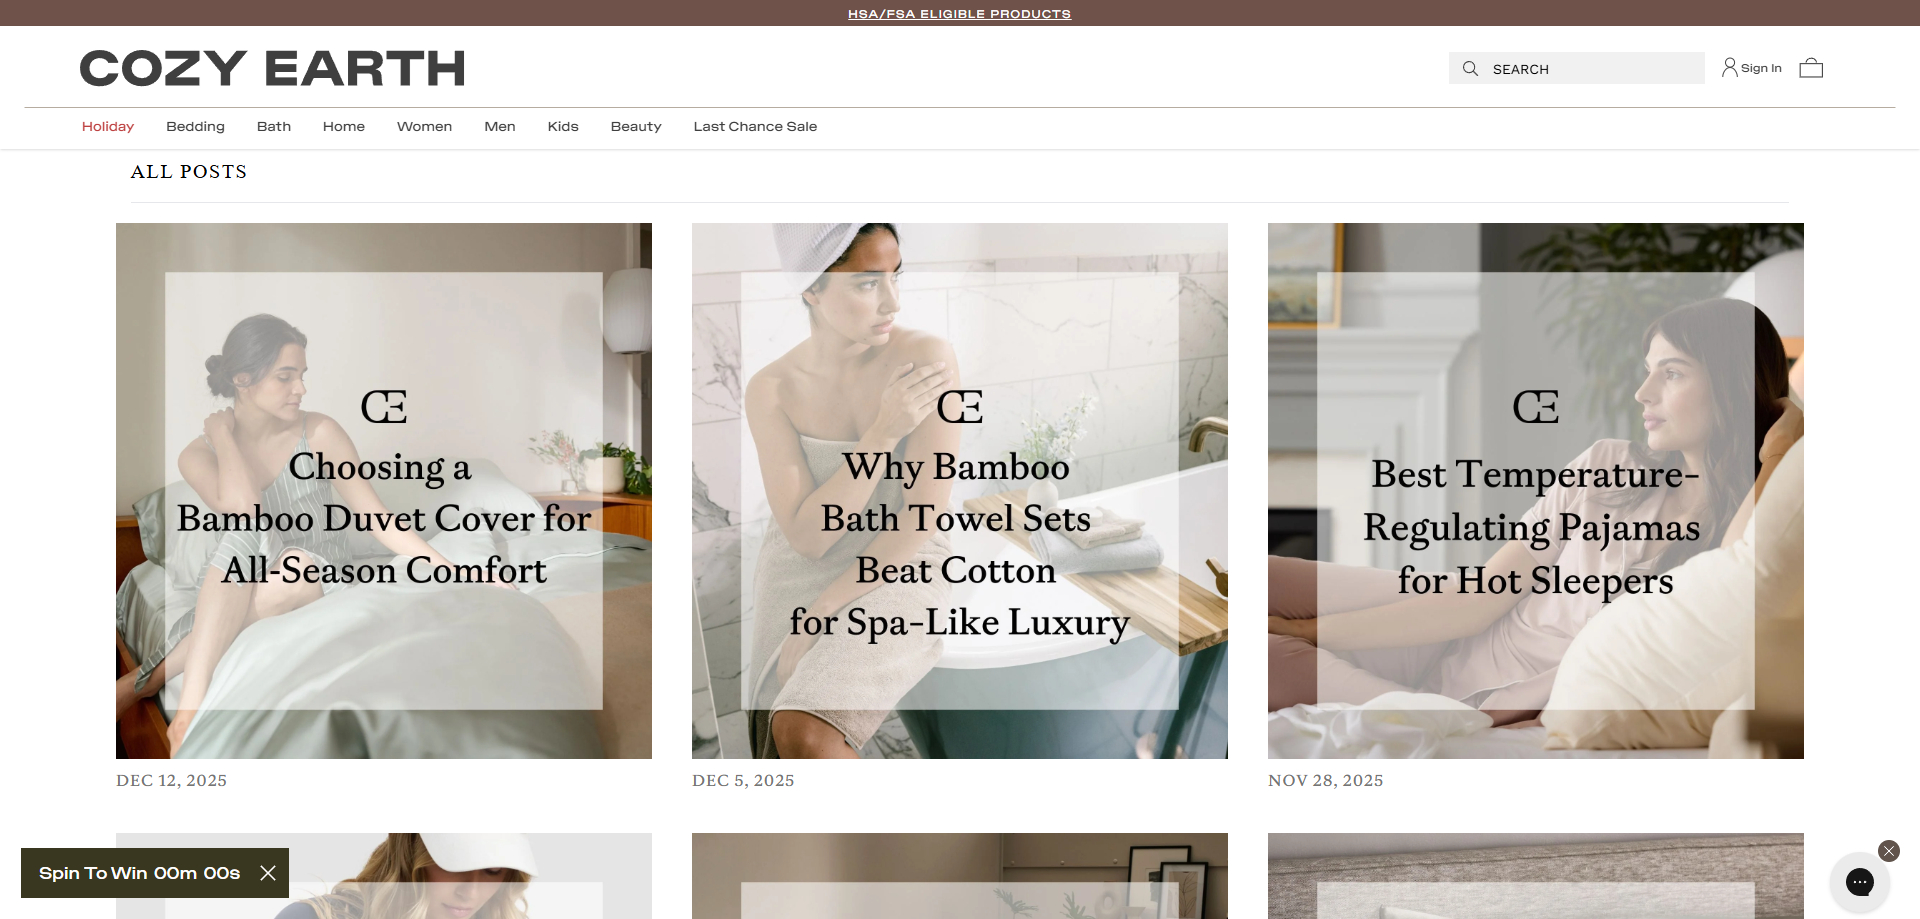
Task: Open the Holiday menu
Action: (108, 126)
